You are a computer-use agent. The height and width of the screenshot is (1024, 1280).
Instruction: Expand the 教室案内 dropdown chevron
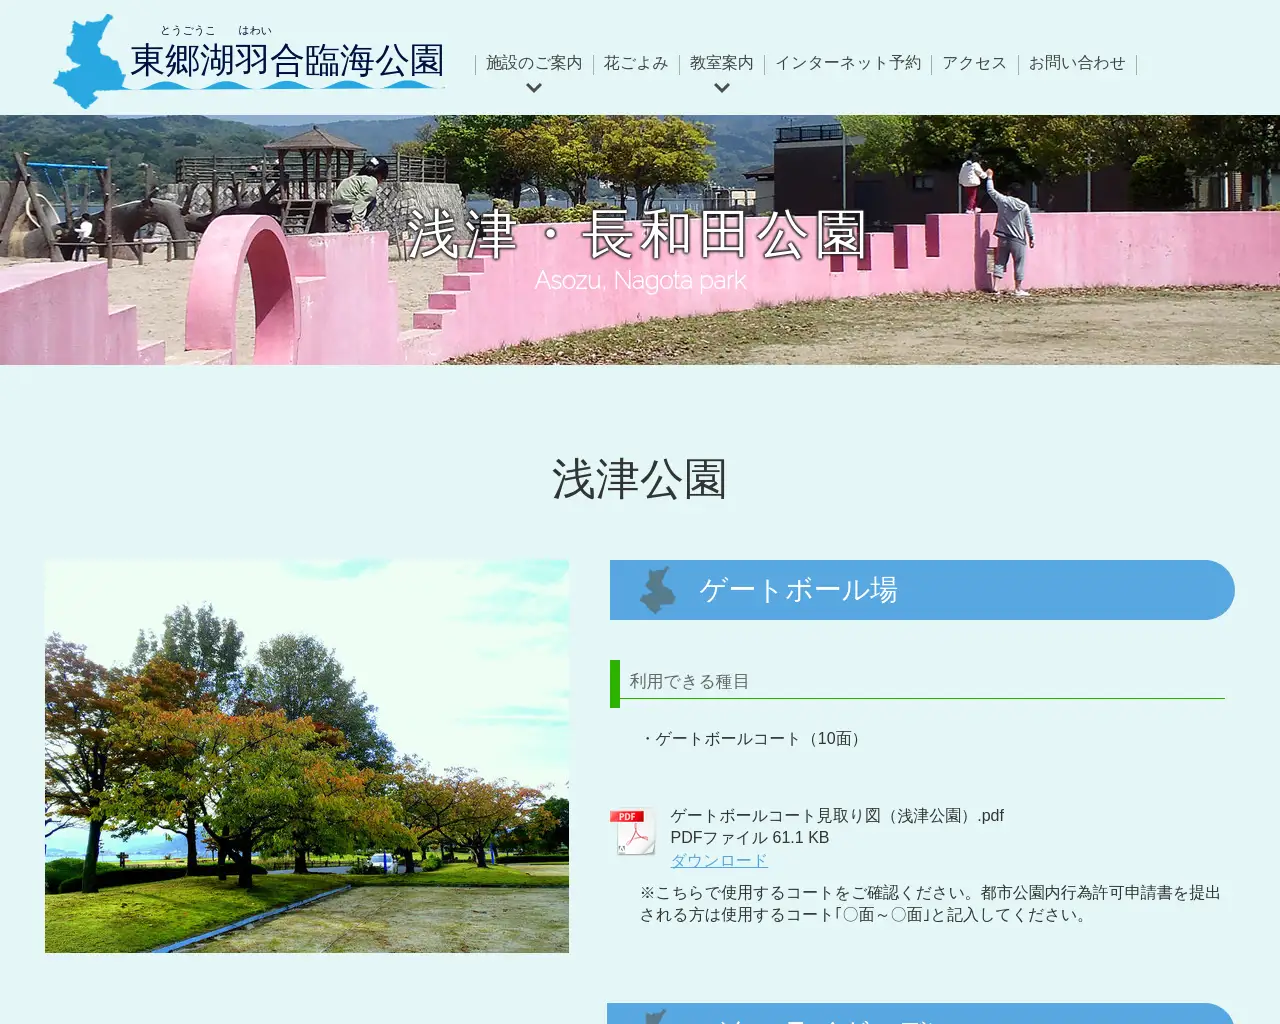point(721,88)
